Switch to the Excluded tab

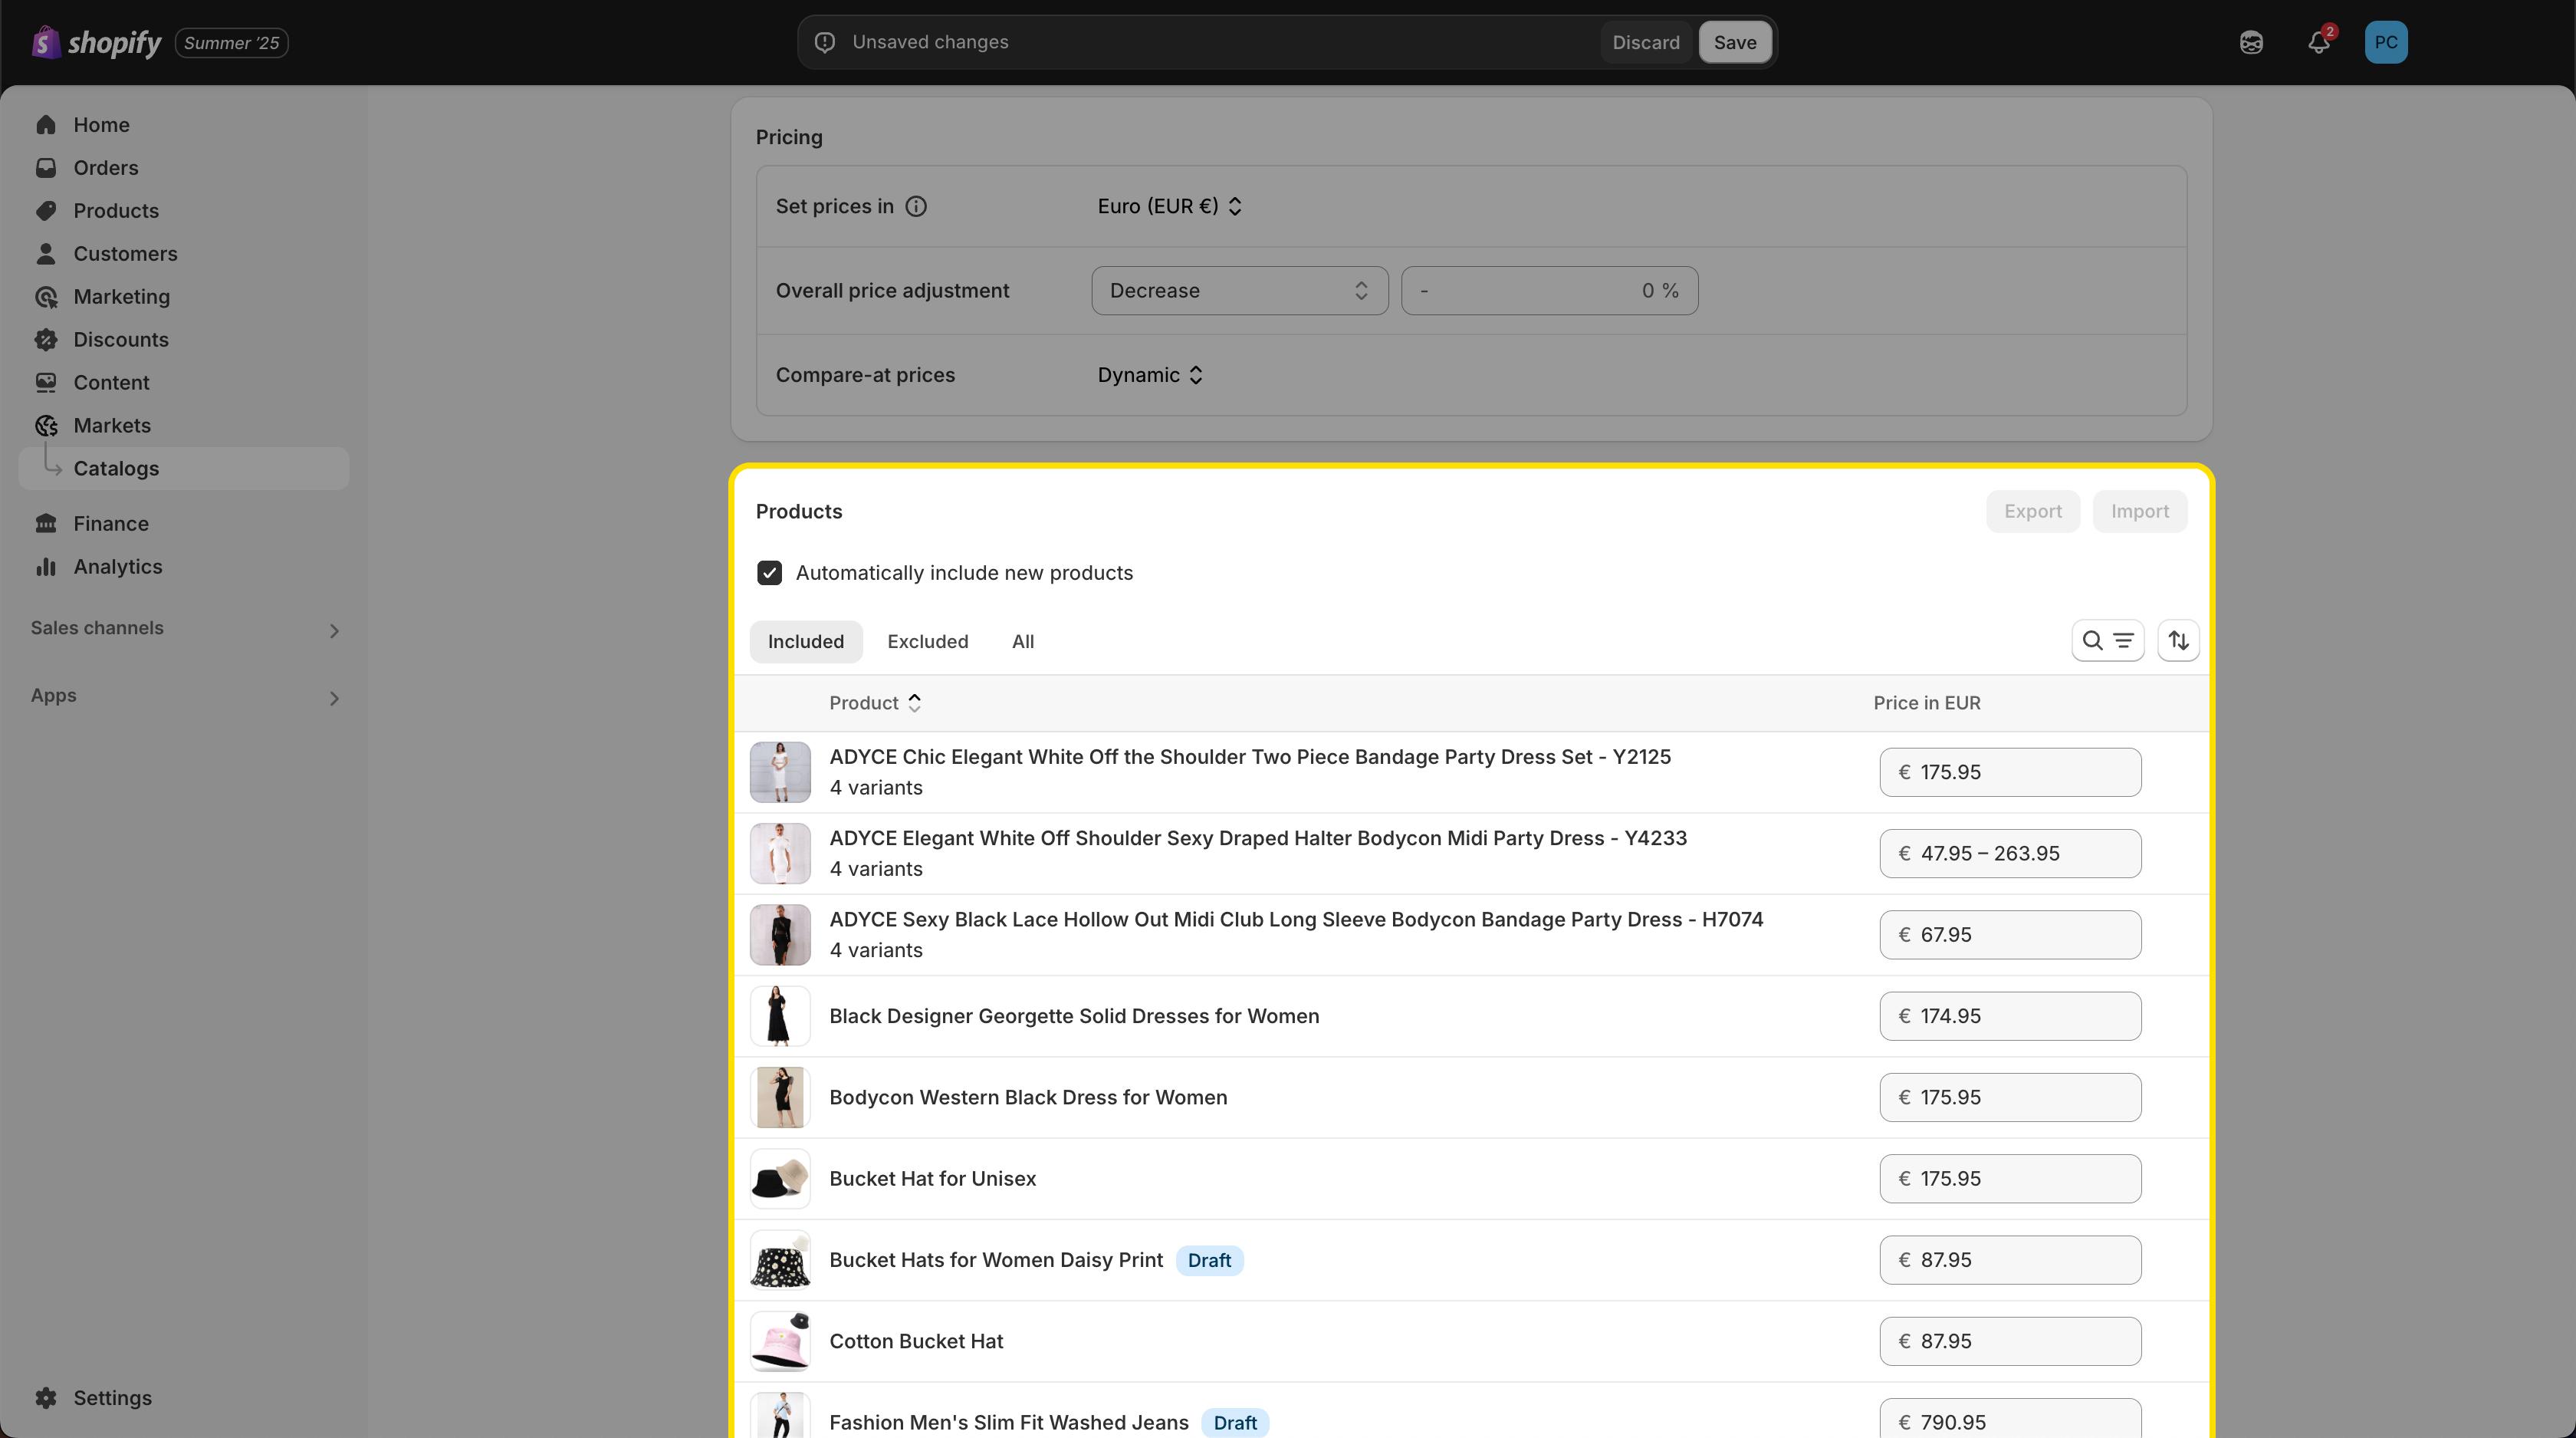[928, 642]
